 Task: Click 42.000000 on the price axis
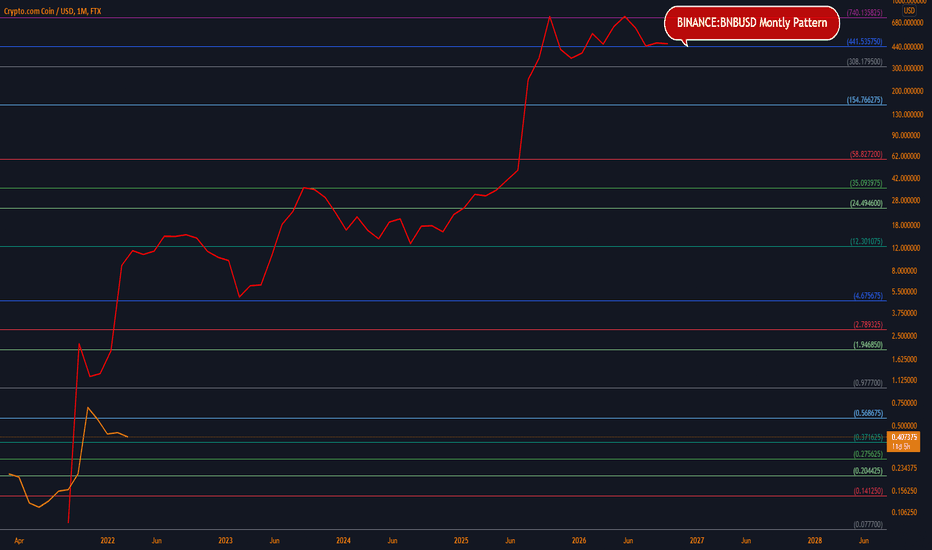(908, 178)
